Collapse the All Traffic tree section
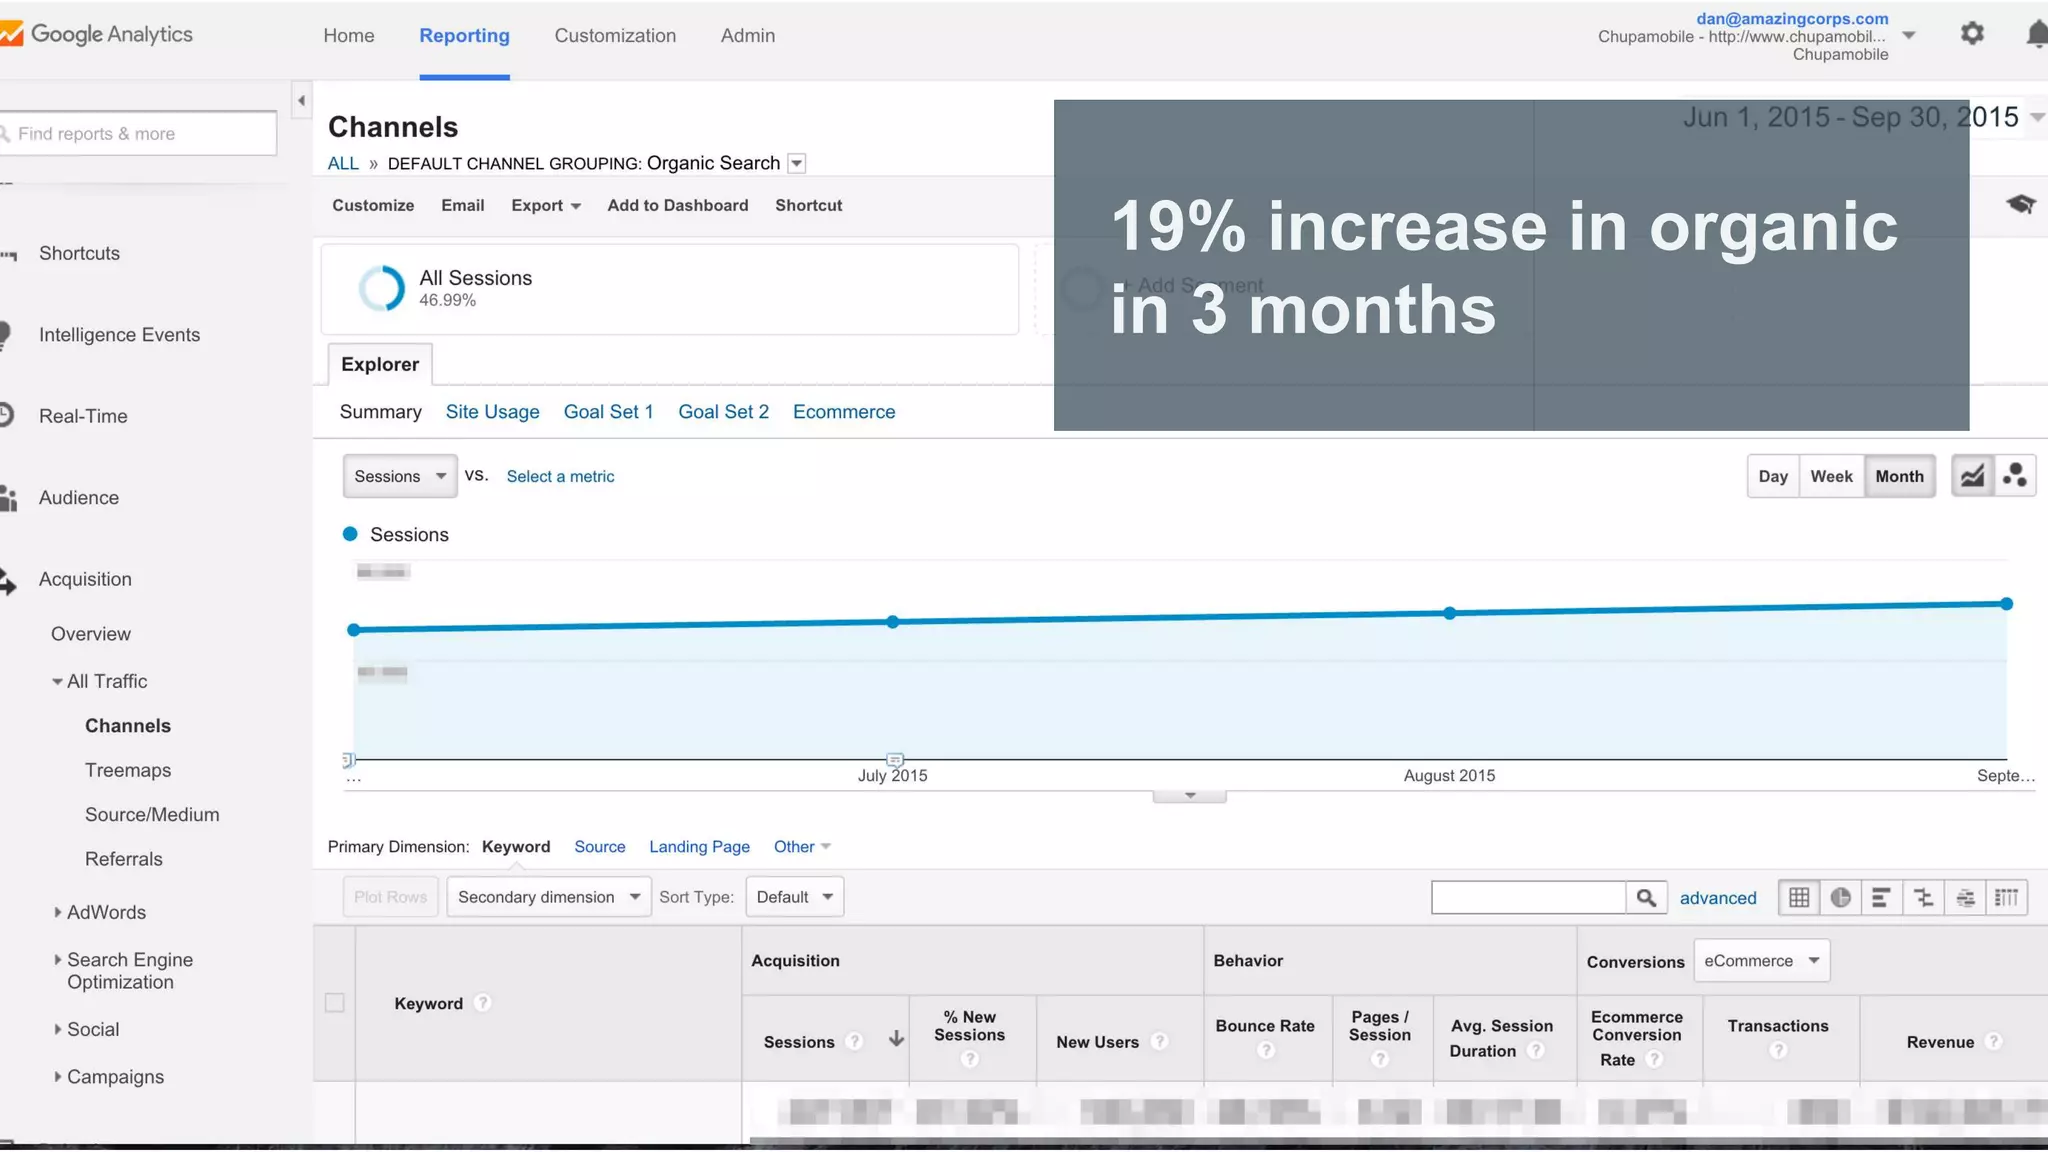The height and width of the screenshot is (1152, 2048). click(57, 681)
